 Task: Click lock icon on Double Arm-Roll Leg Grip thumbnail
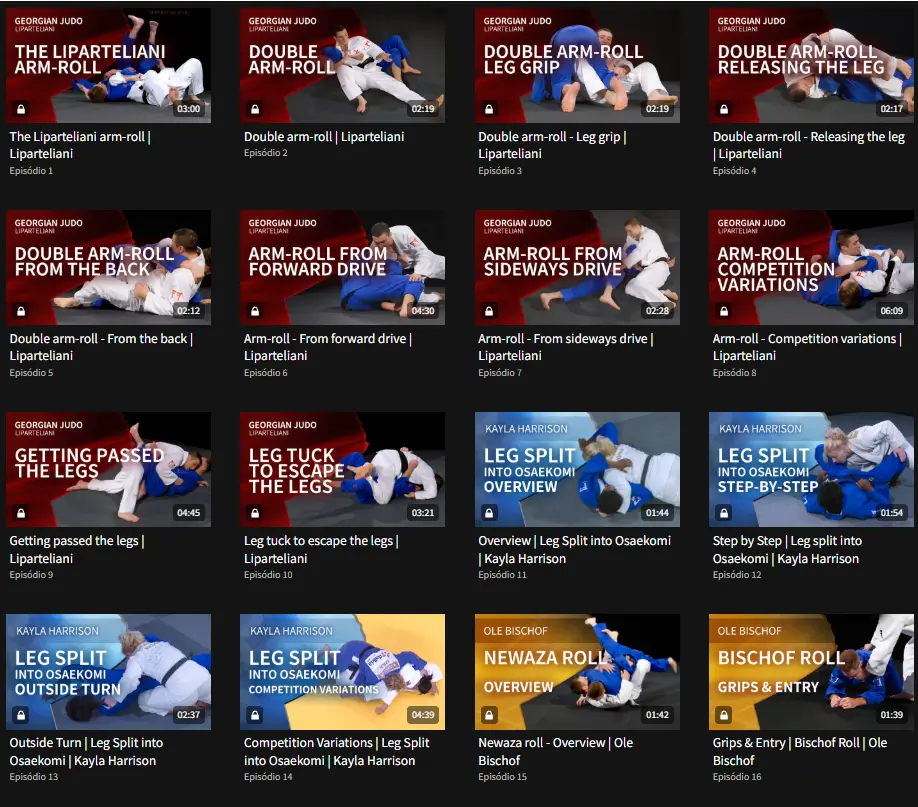[x=489, y=109]
